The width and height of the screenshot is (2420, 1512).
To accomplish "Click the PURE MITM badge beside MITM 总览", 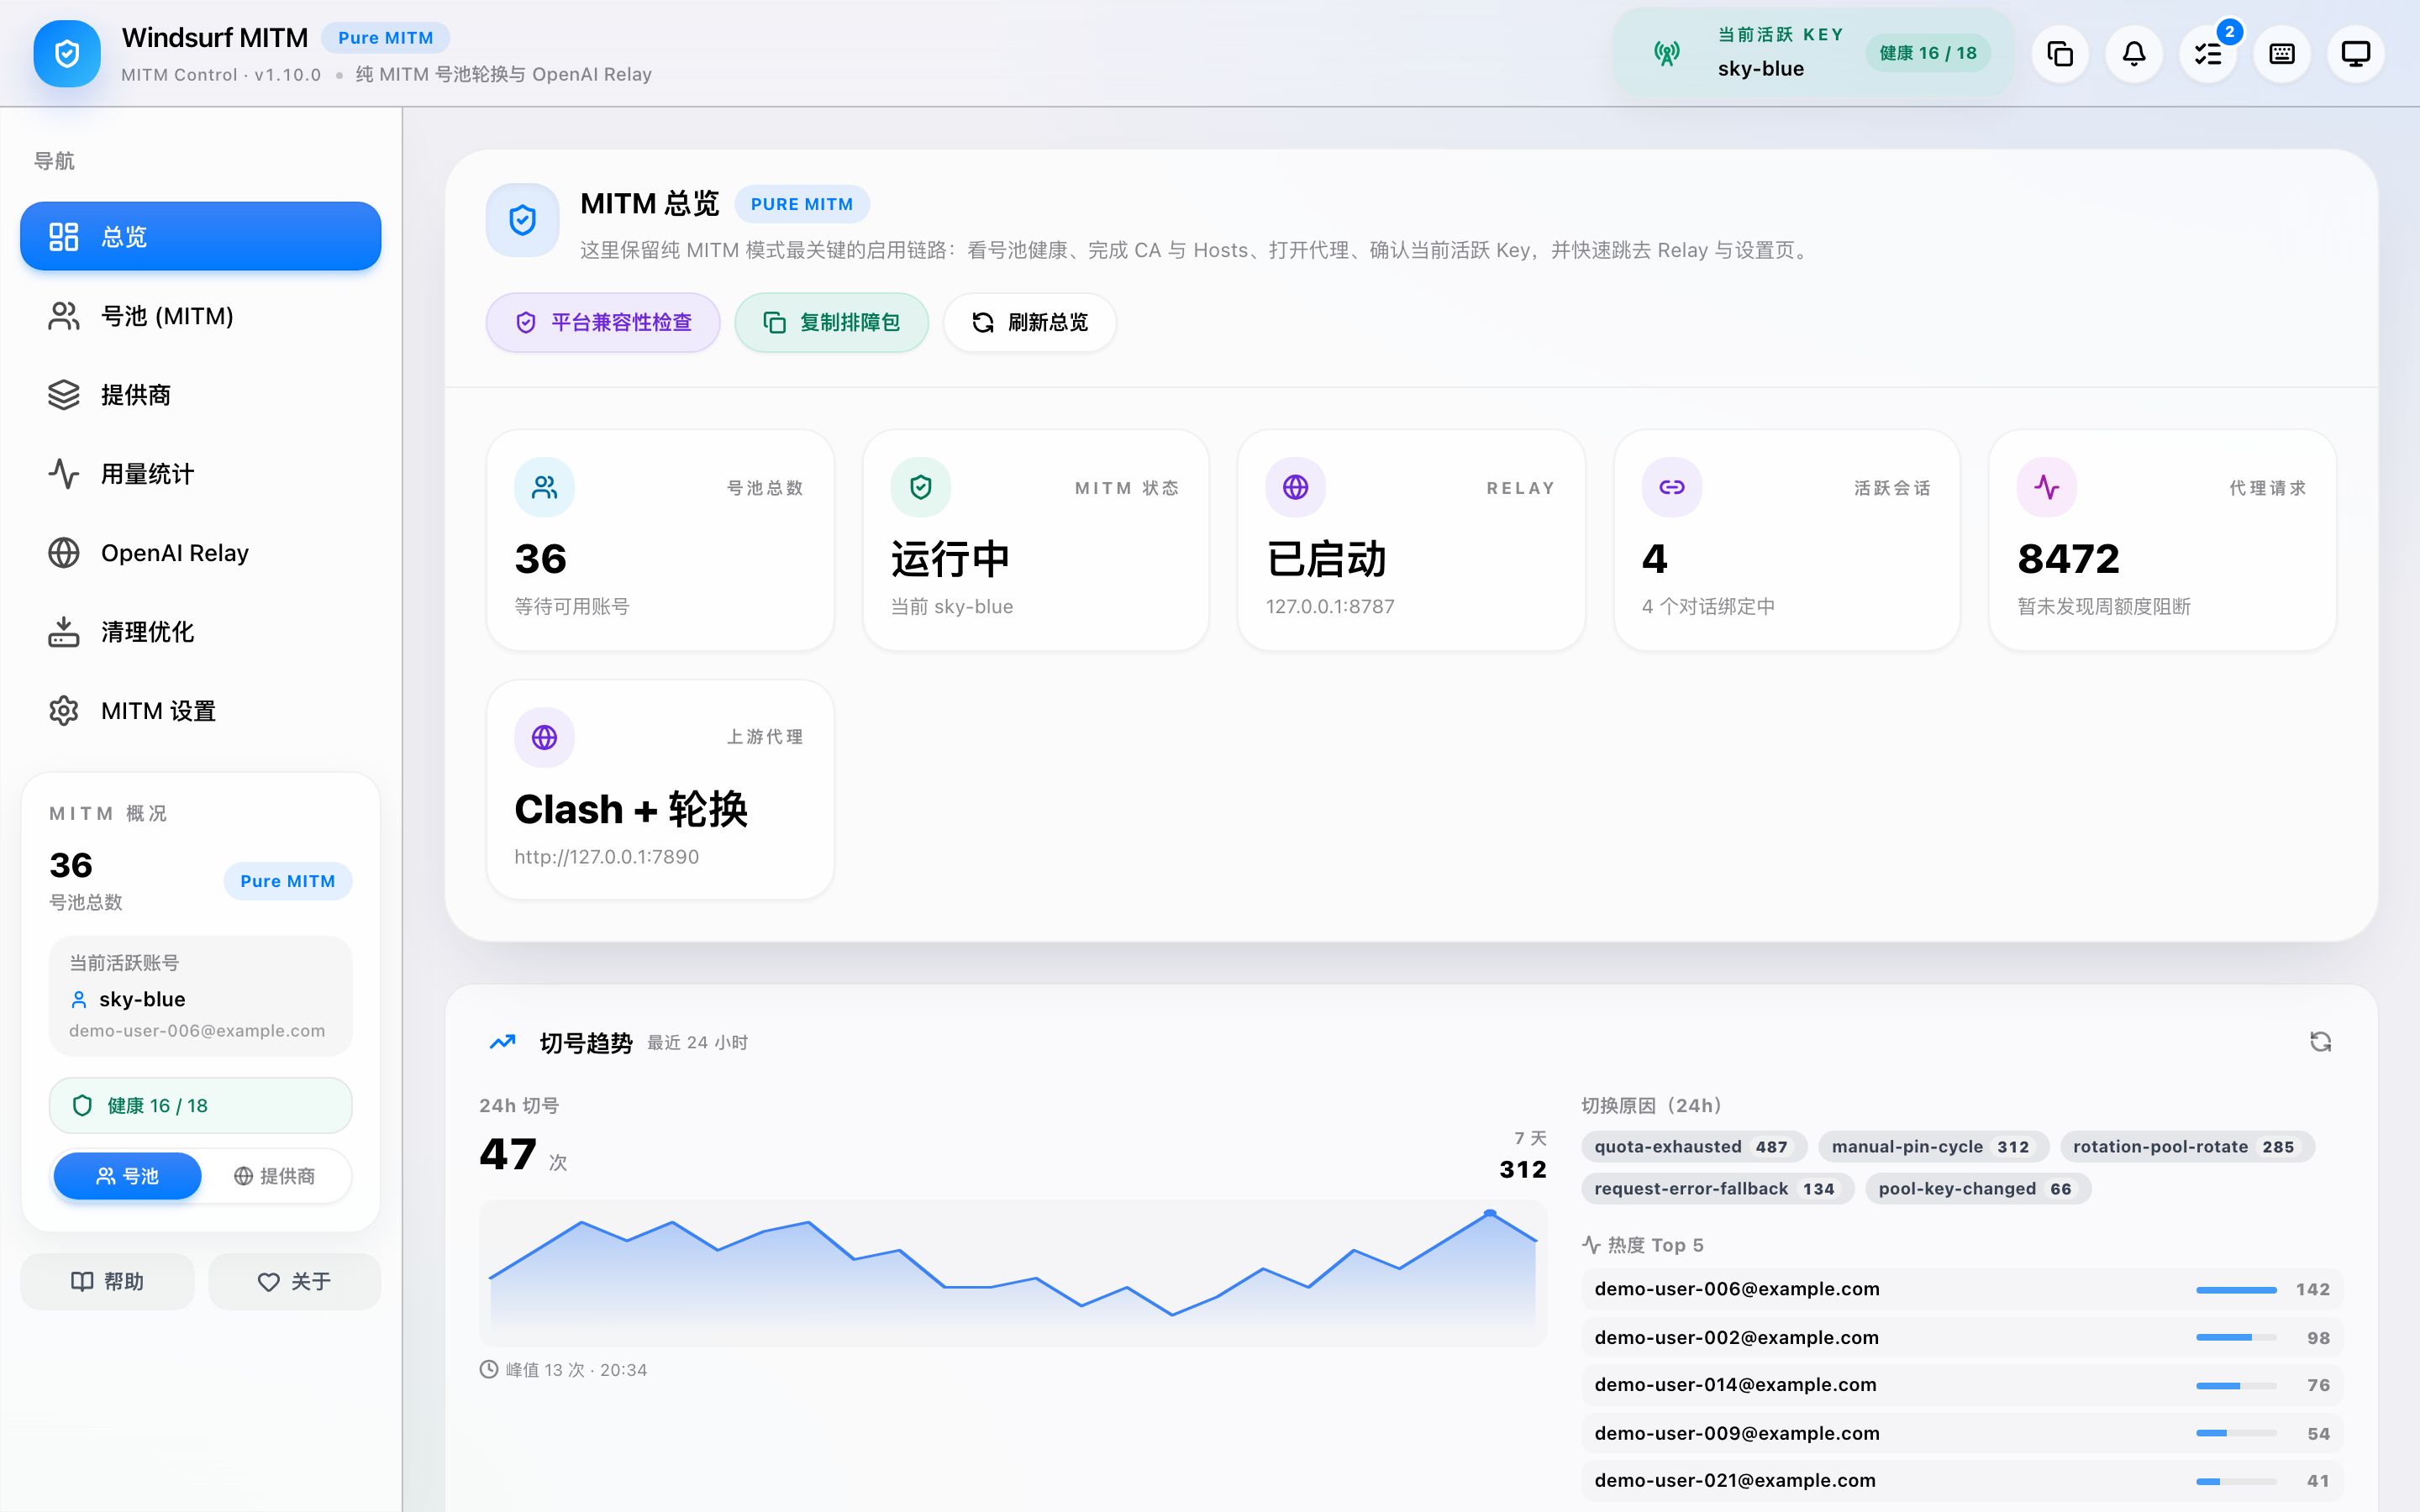I will 802,204.
